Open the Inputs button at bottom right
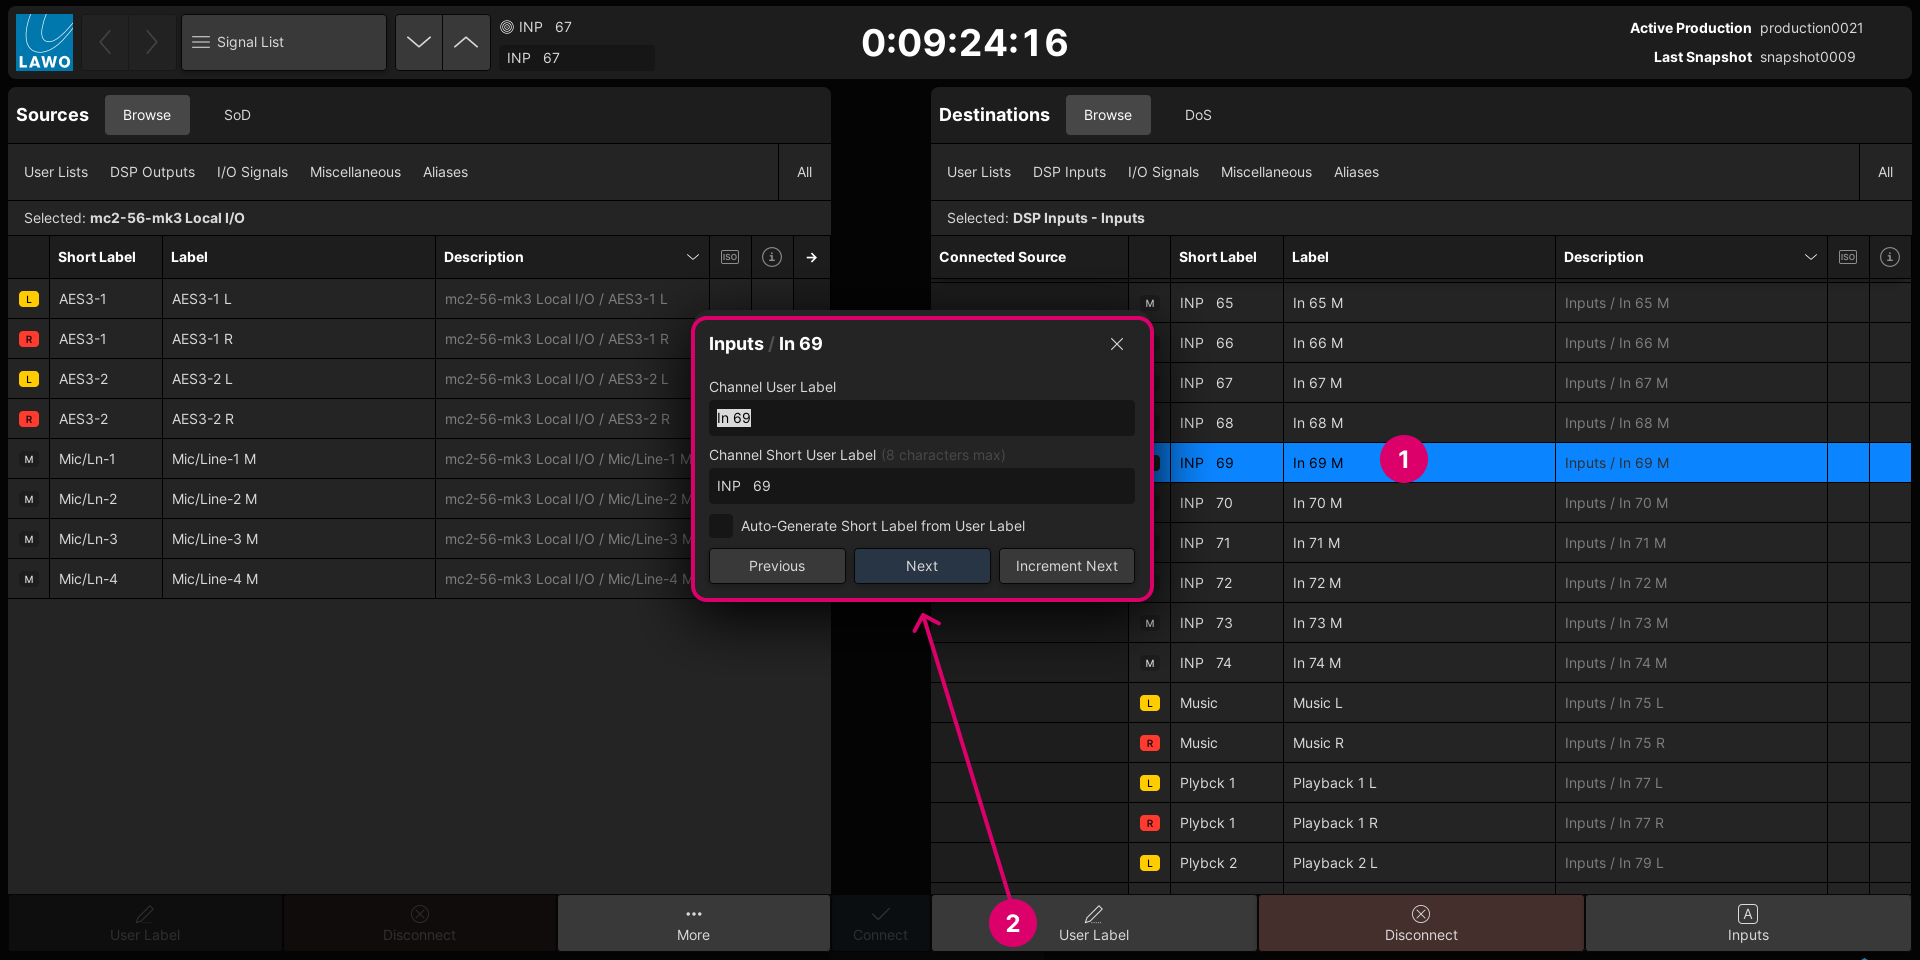This screenshot has height=960, width=1920. (x=1747, y=922)
